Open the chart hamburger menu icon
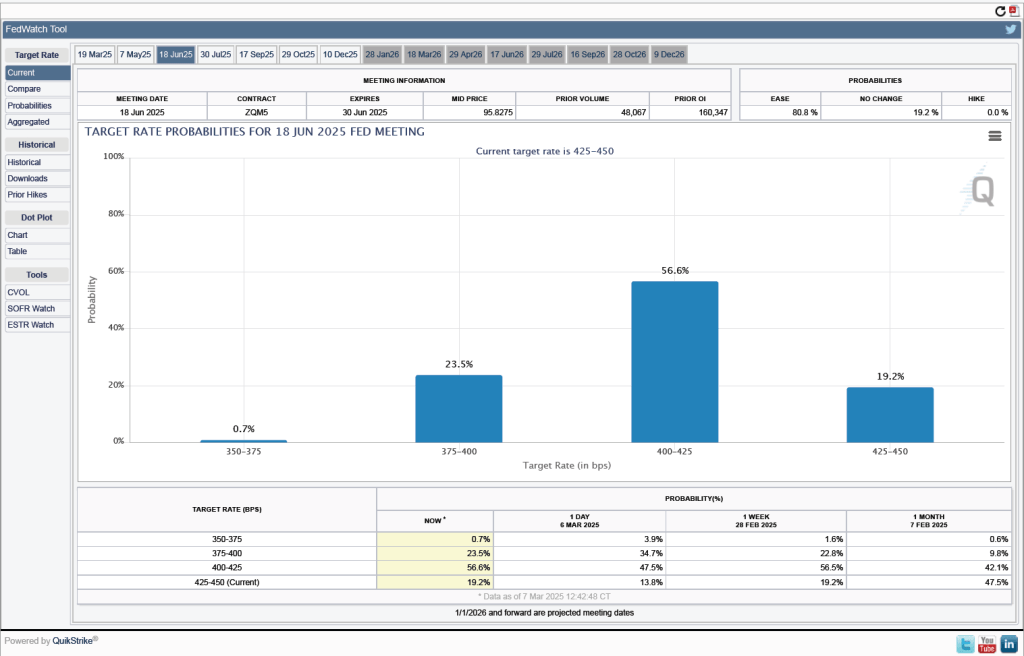The width and height of the screenshot is (1024, 656). [995, 136]
